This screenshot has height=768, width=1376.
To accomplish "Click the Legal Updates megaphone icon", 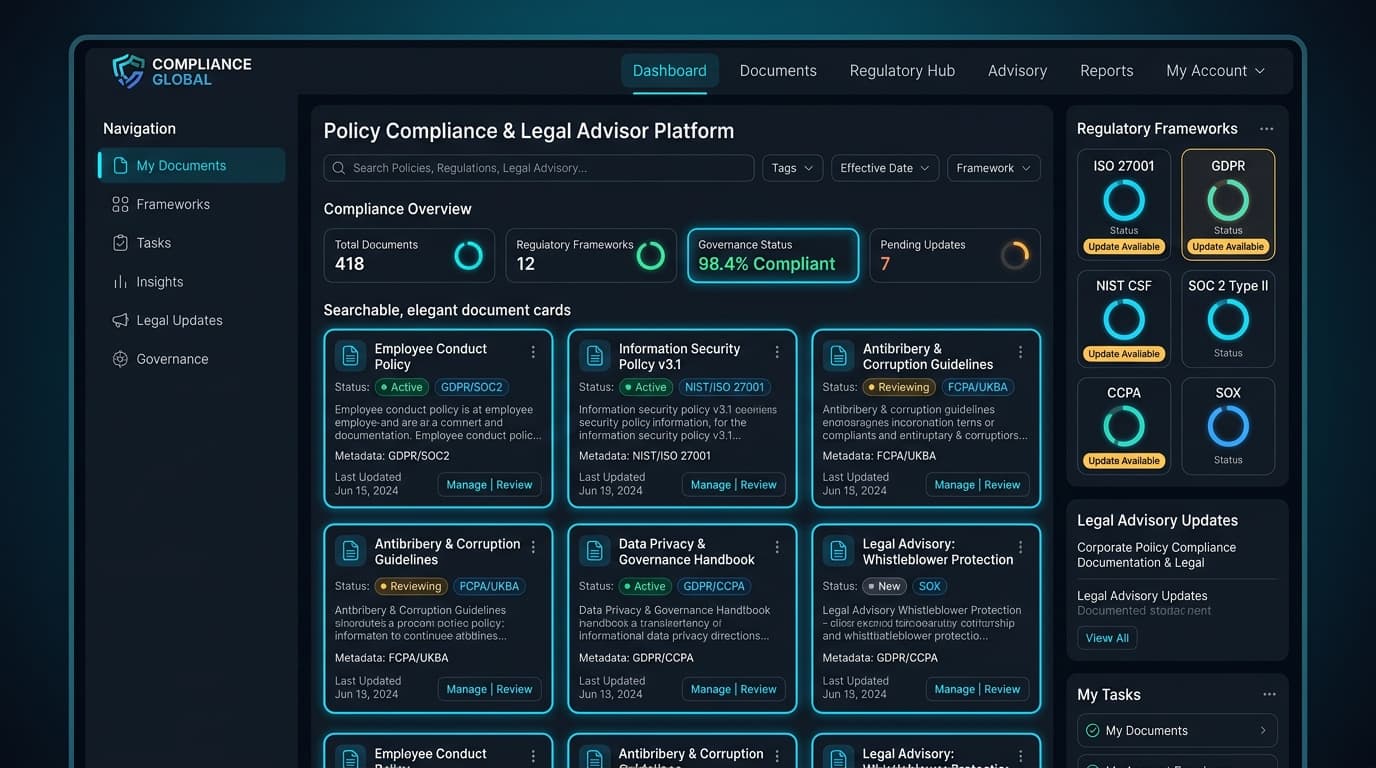I will click(x=120, y=320).
